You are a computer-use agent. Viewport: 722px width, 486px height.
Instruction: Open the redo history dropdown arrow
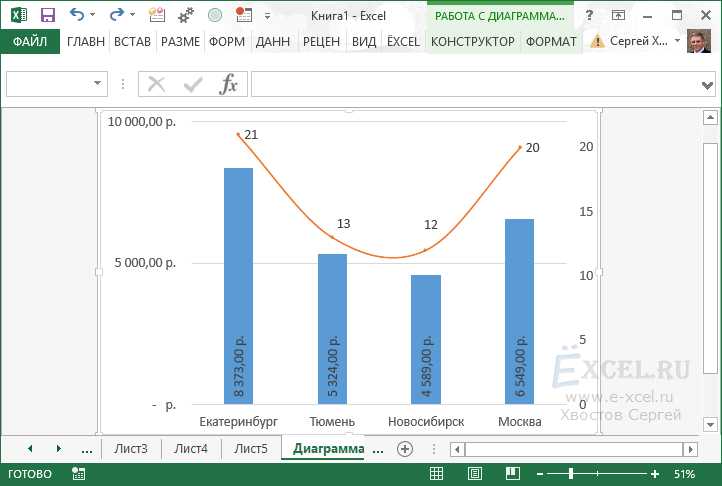click(133, 15)
